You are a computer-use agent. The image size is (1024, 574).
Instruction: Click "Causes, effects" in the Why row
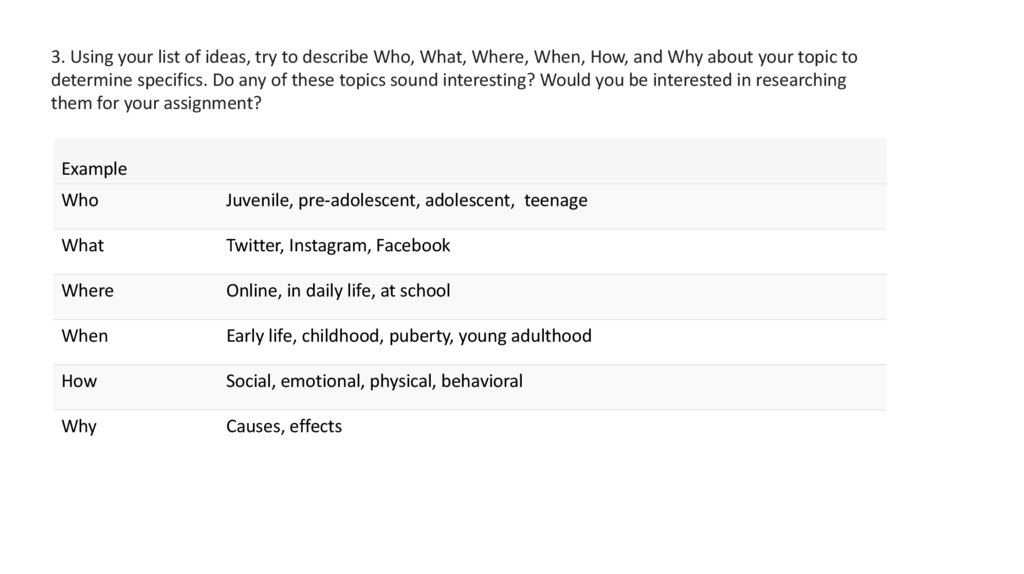284,426
